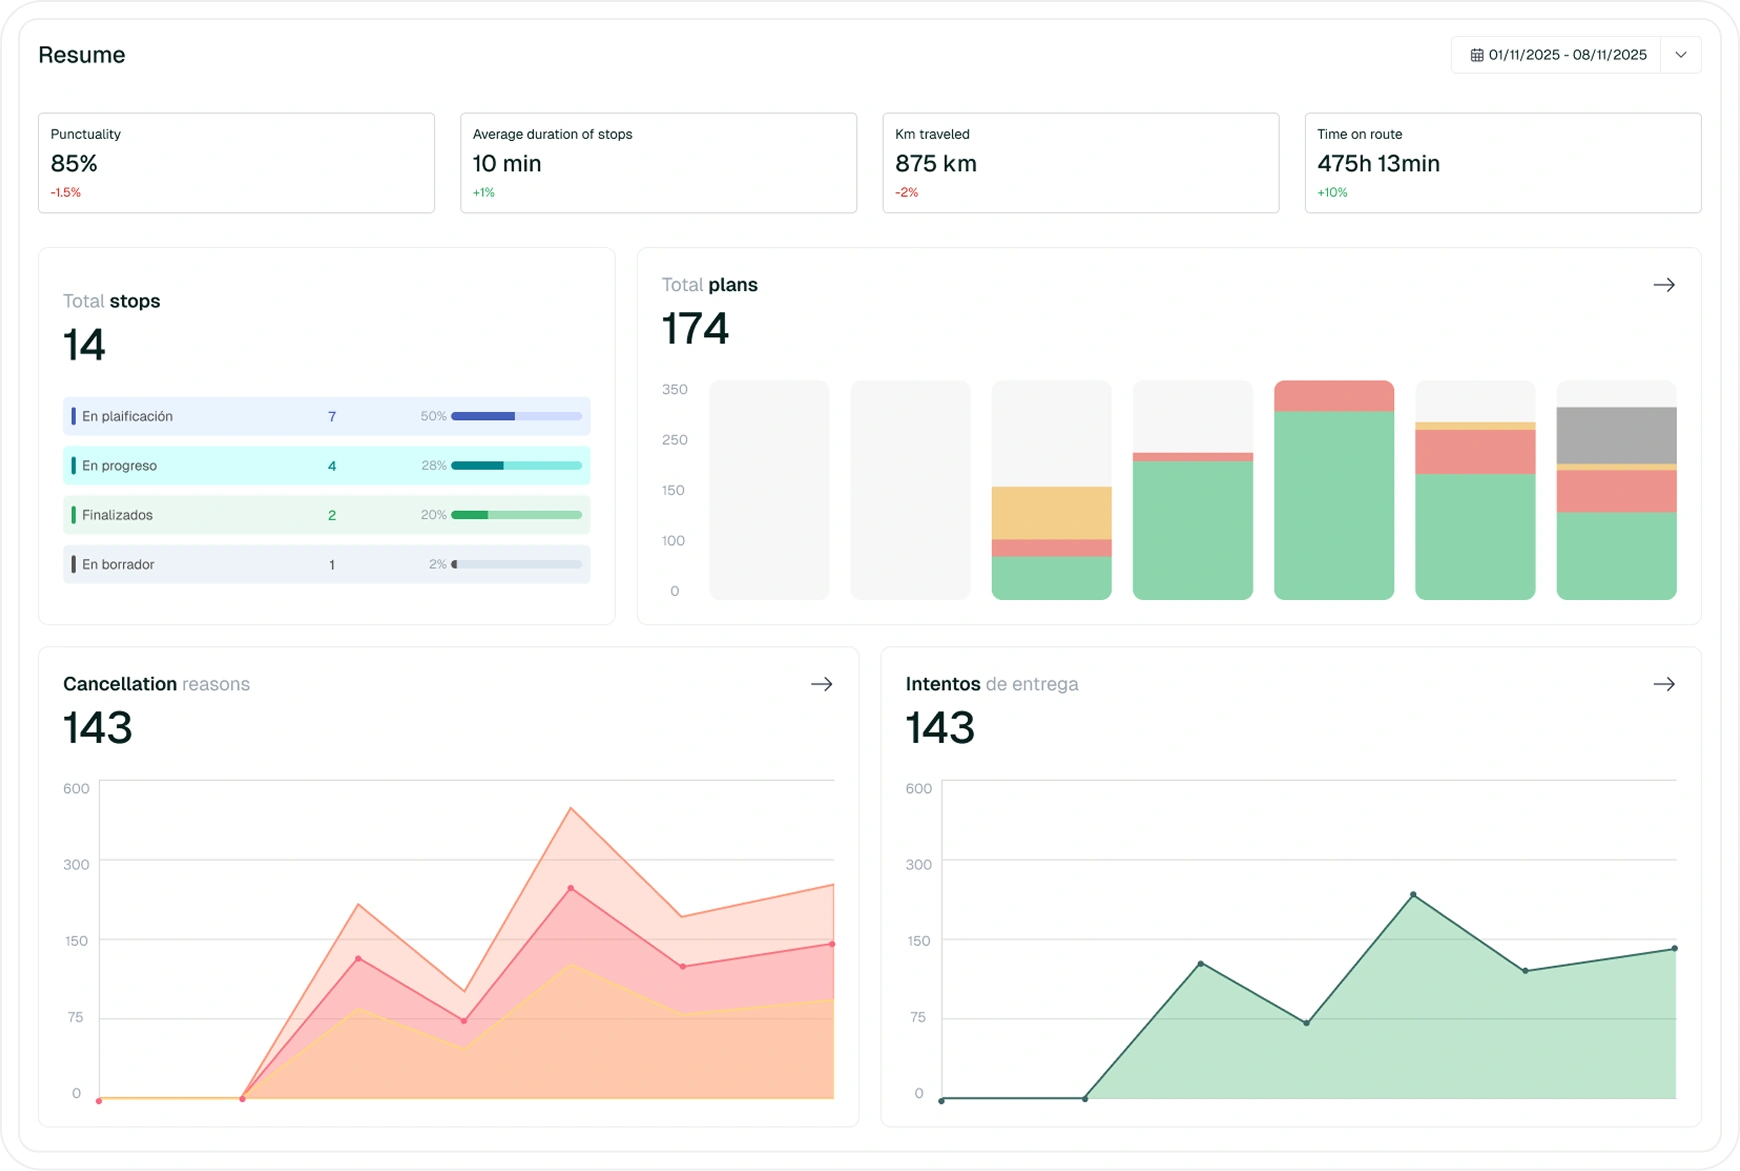Click the gray indicator beside En borrador
This screenshot has width=1740, height=1171.
pos(72,564)
